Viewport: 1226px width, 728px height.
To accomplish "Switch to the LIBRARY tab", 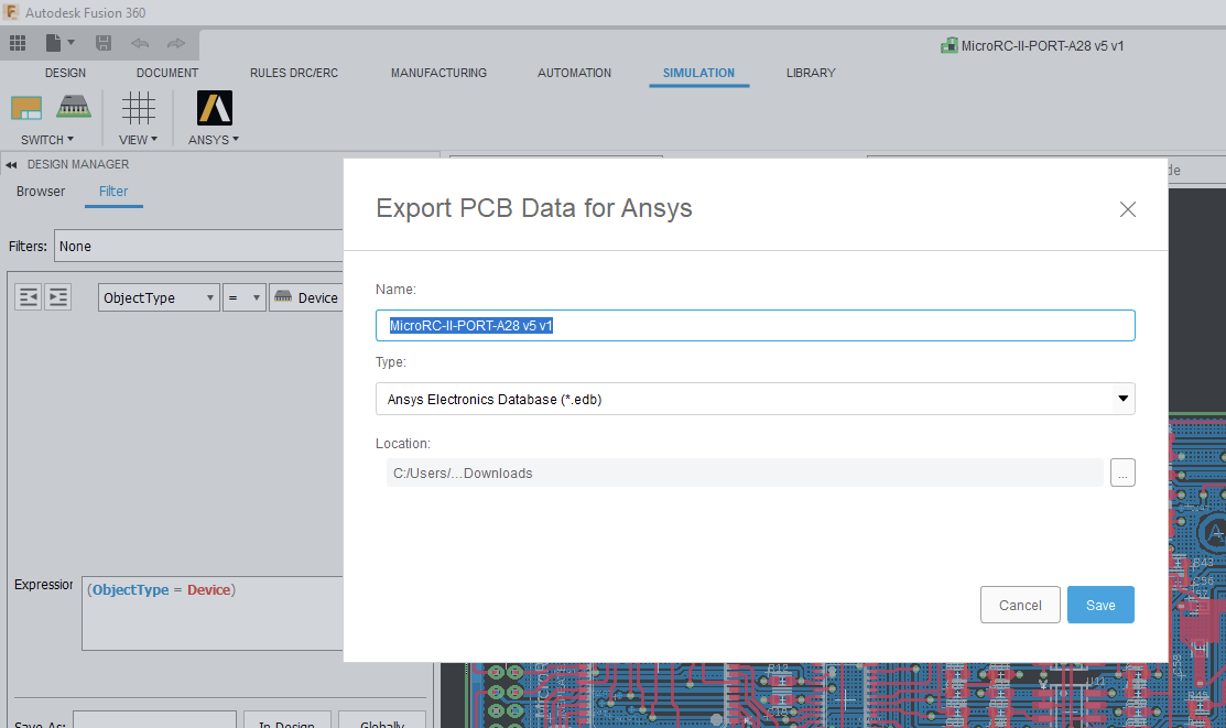I will (811, 73).
